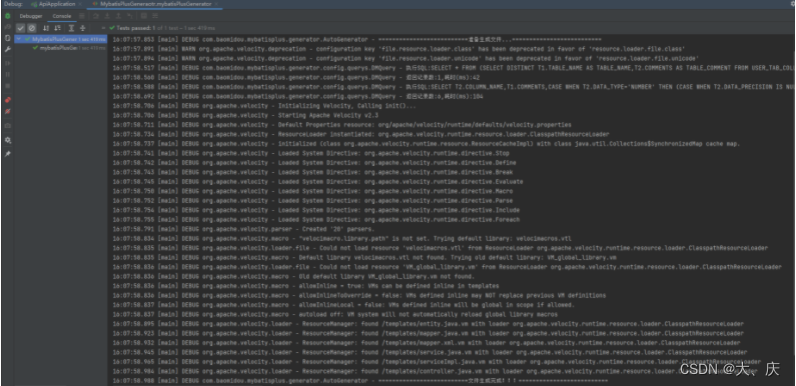Close the MybatisPlusGenerator debug tab
796x386 pixels.
coord(217,4)
